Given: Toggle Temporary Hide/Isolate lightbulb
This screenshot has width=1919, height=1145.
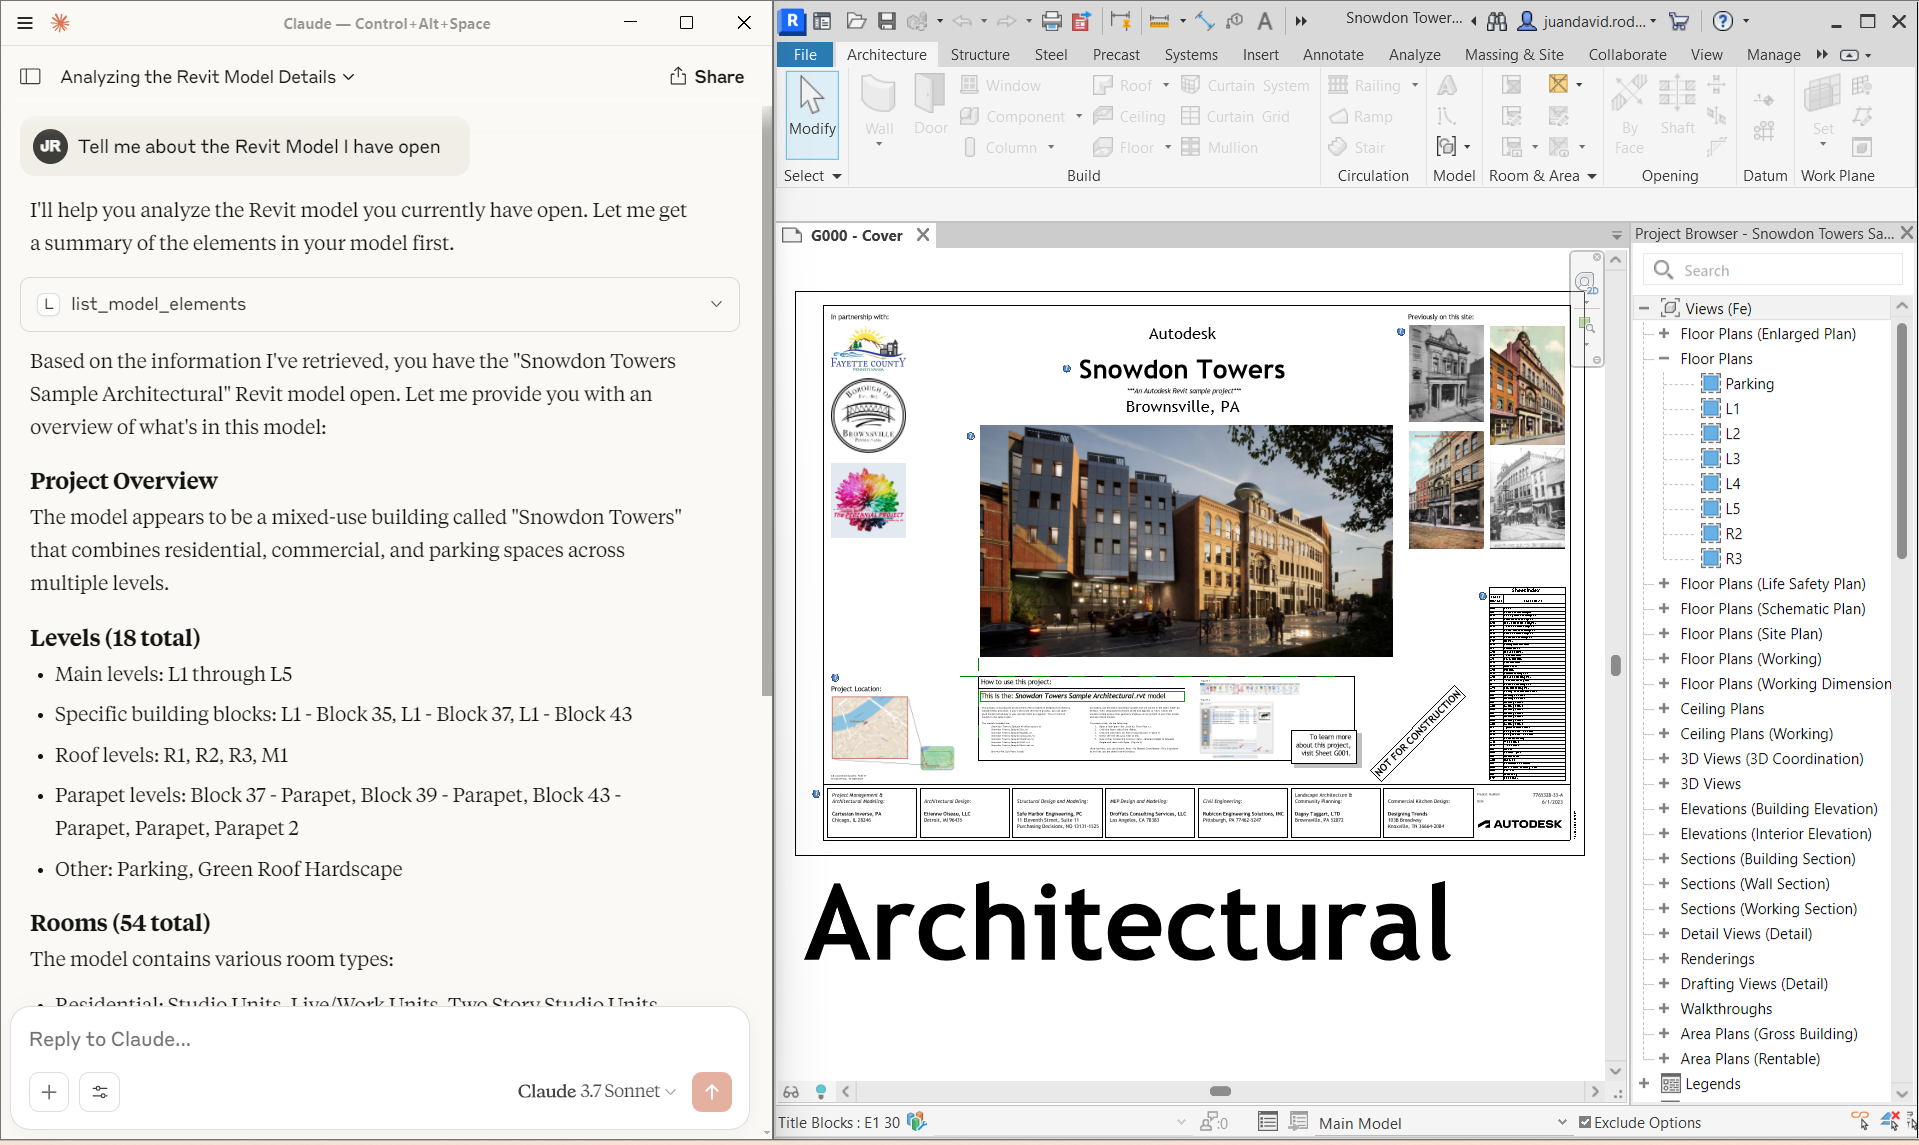Looking at the screenshot, I should tap(820, 1092).
